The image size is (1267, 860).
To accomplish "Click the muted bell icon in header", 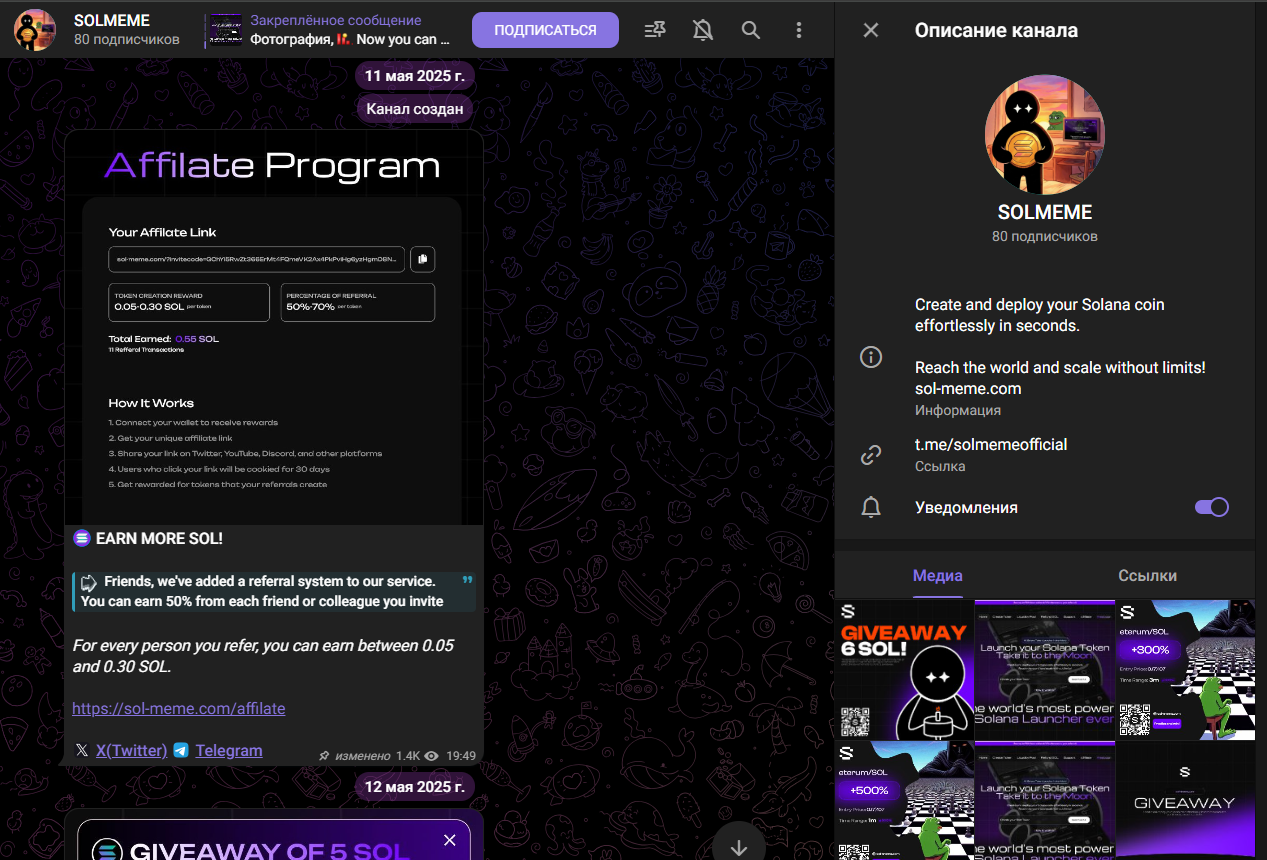I will 703,30.
